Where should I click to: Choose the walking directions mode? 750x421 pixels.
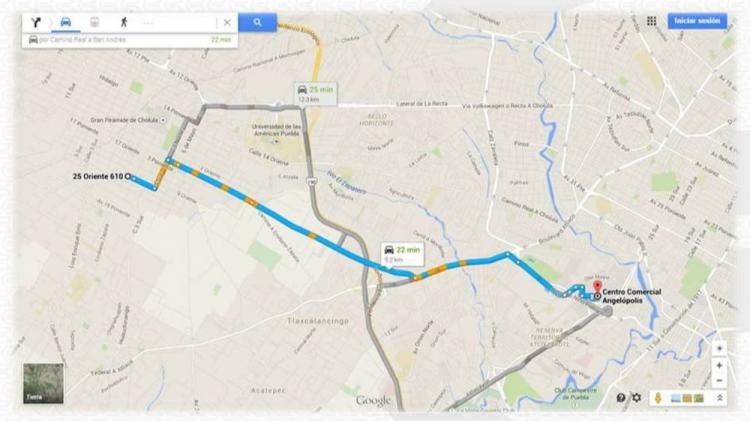pos(124,22)
